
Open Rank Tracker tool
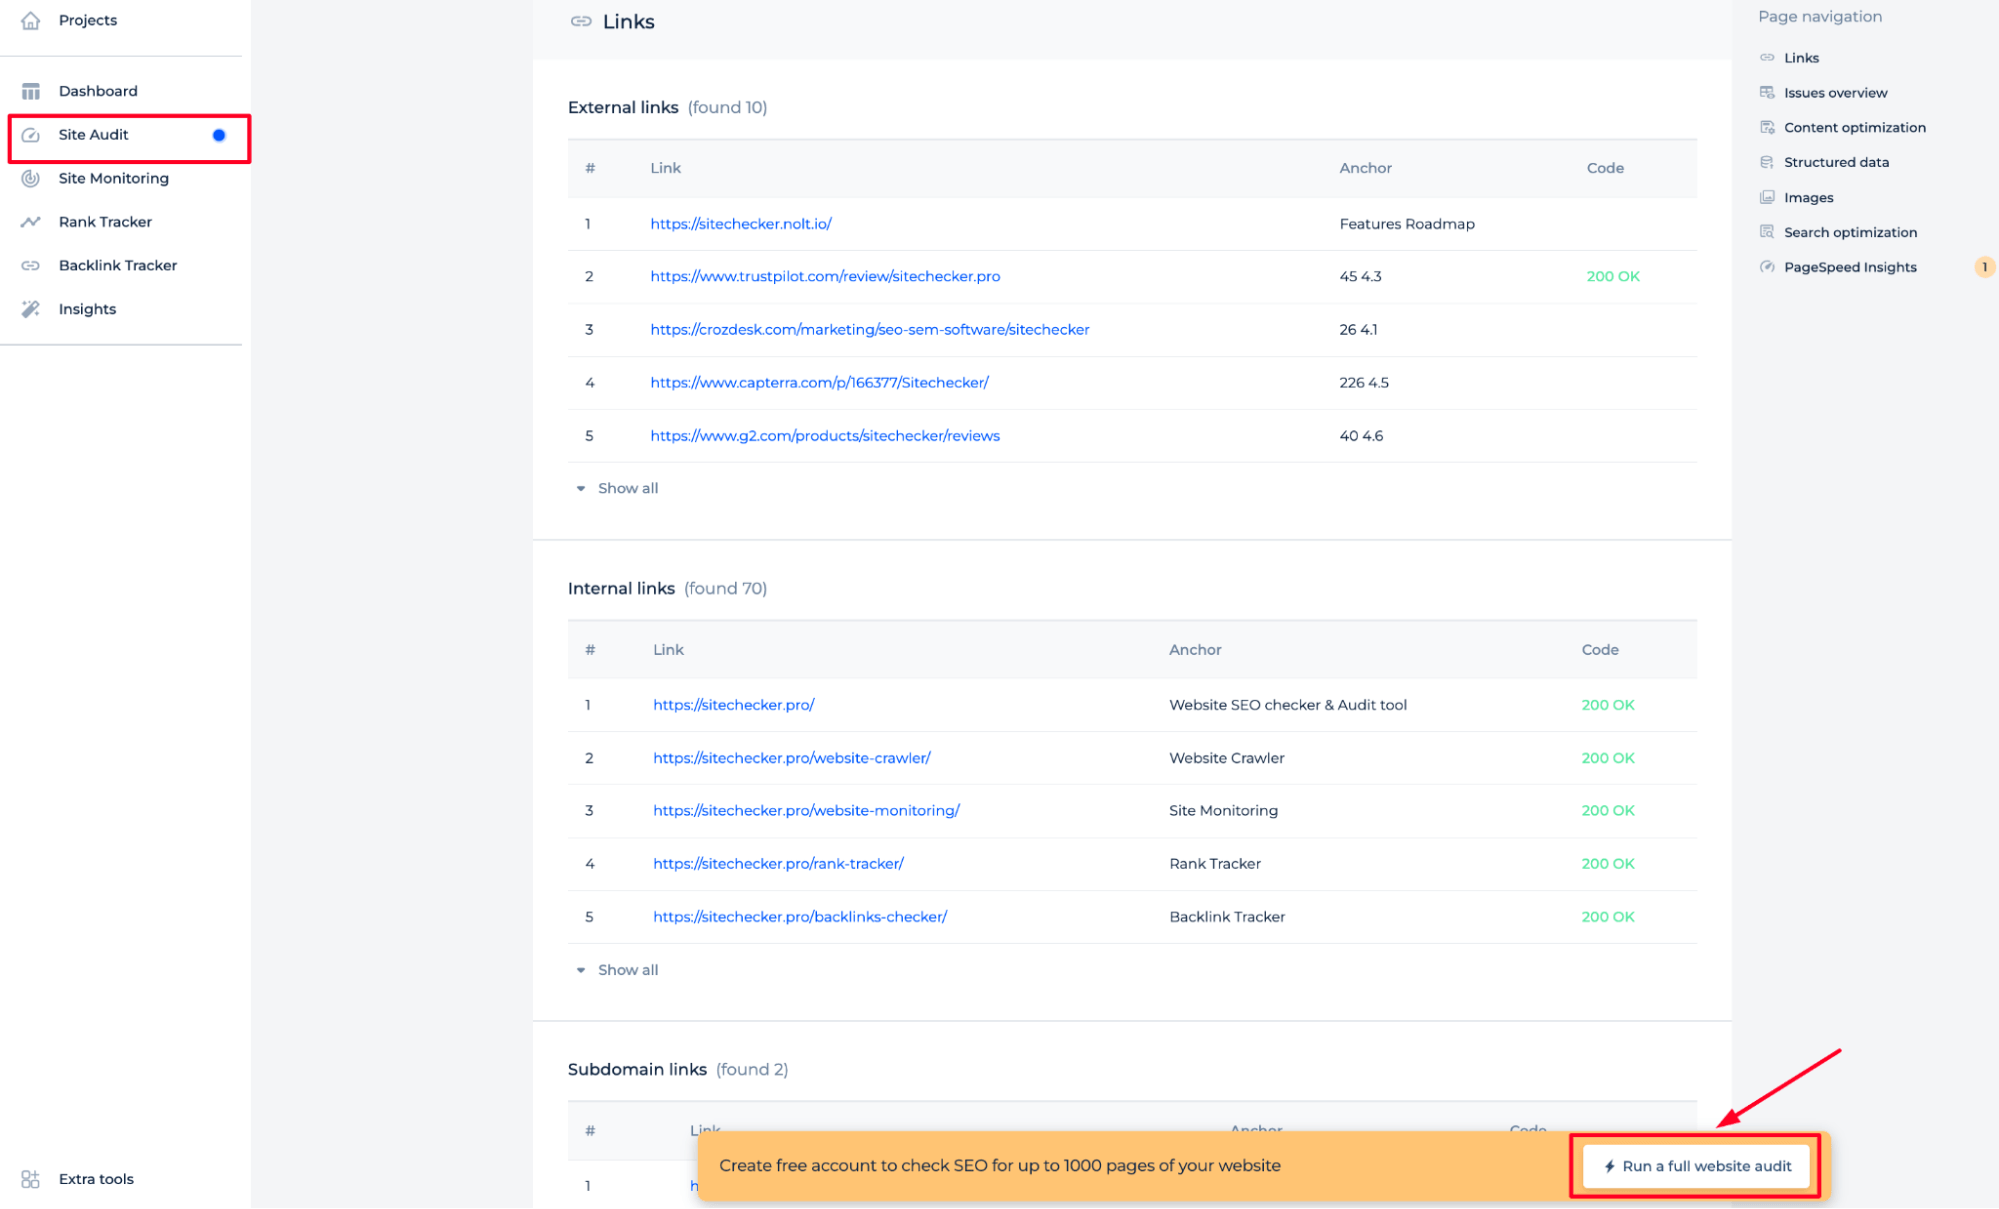106,221
